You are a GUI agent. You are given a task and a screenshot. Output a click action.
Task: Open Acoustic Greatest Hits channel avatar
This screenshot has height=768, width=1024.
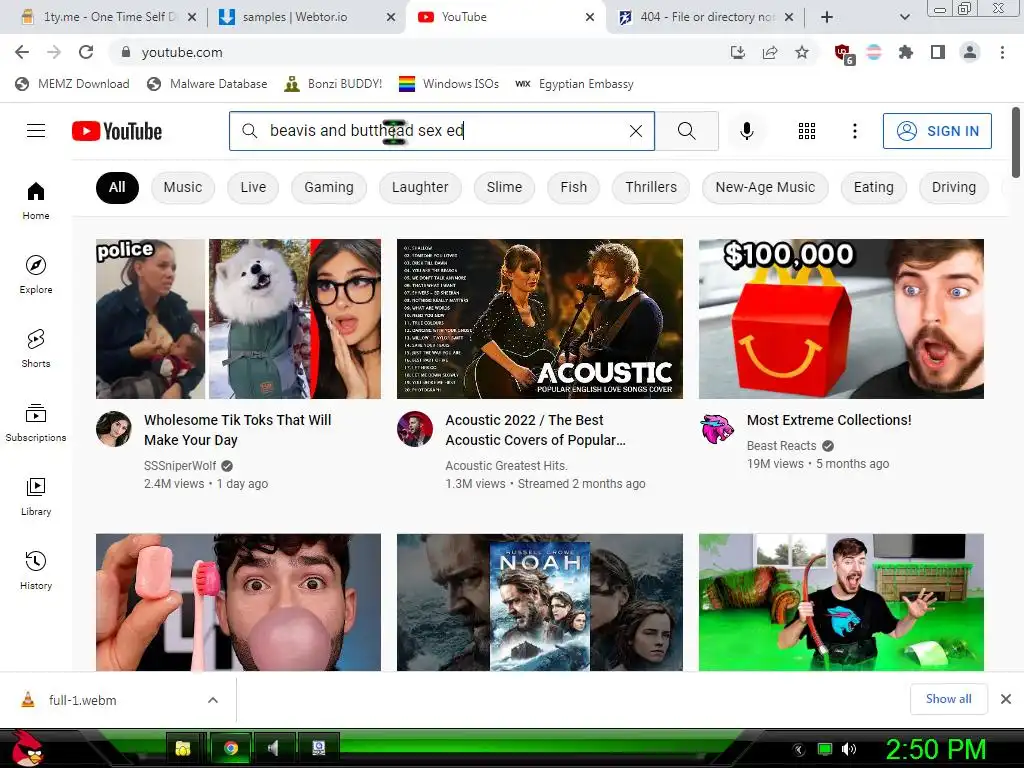415,429
